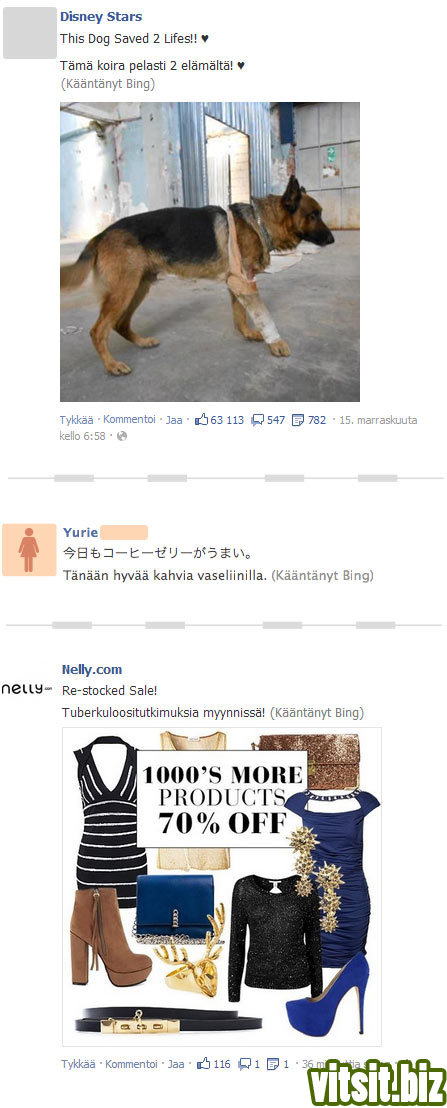This screenshot has width=447, height=1108.
Task: Click Kommentoi under the Nelly.com post
Action: pos(131,1063)
